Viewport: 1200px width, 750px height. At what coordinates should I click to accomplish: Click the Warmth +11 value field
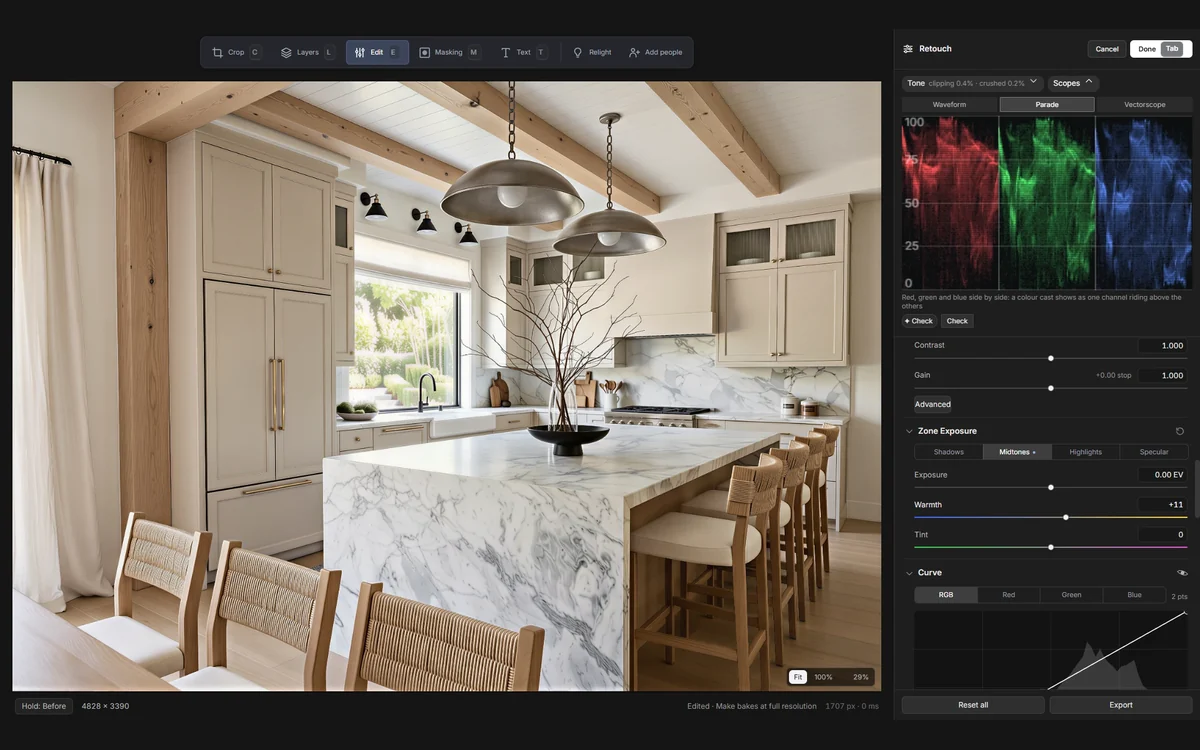(1163, 505)
